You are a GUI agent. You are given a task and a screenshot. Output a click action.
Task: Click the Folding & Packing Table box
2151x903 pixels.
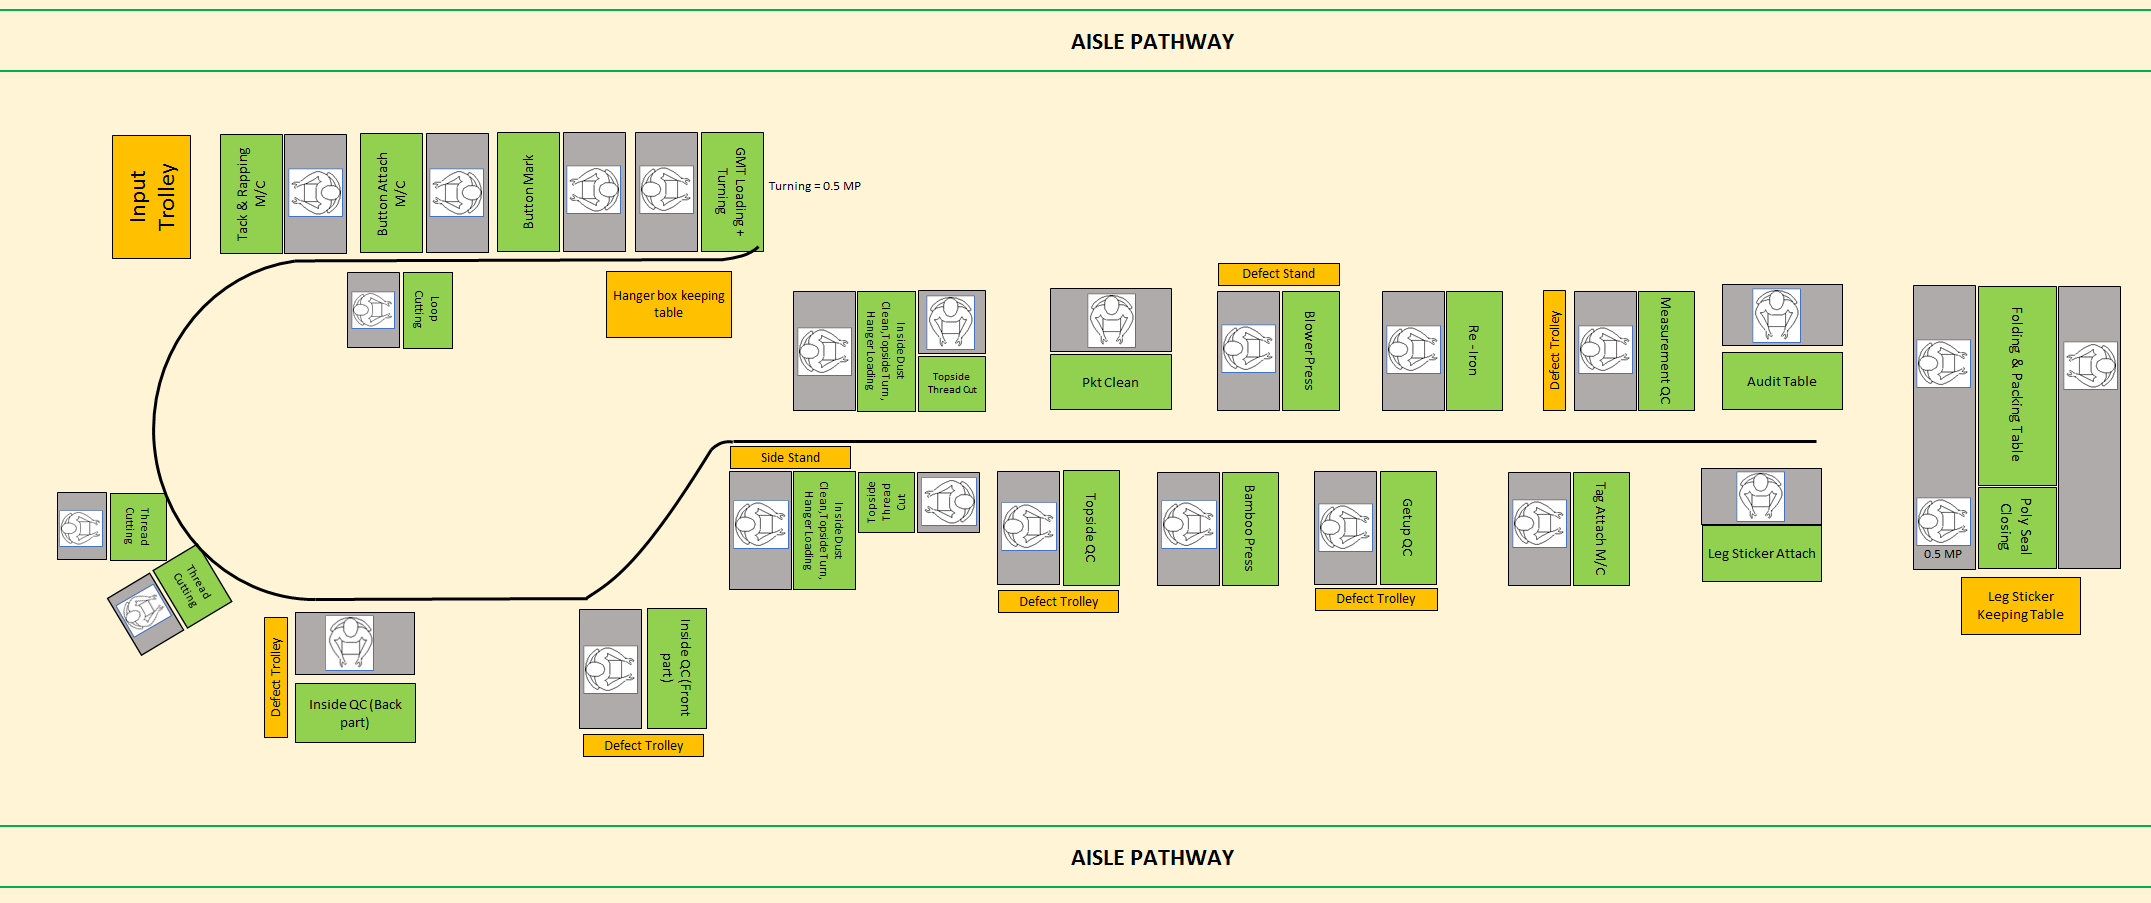[2017, 386]
